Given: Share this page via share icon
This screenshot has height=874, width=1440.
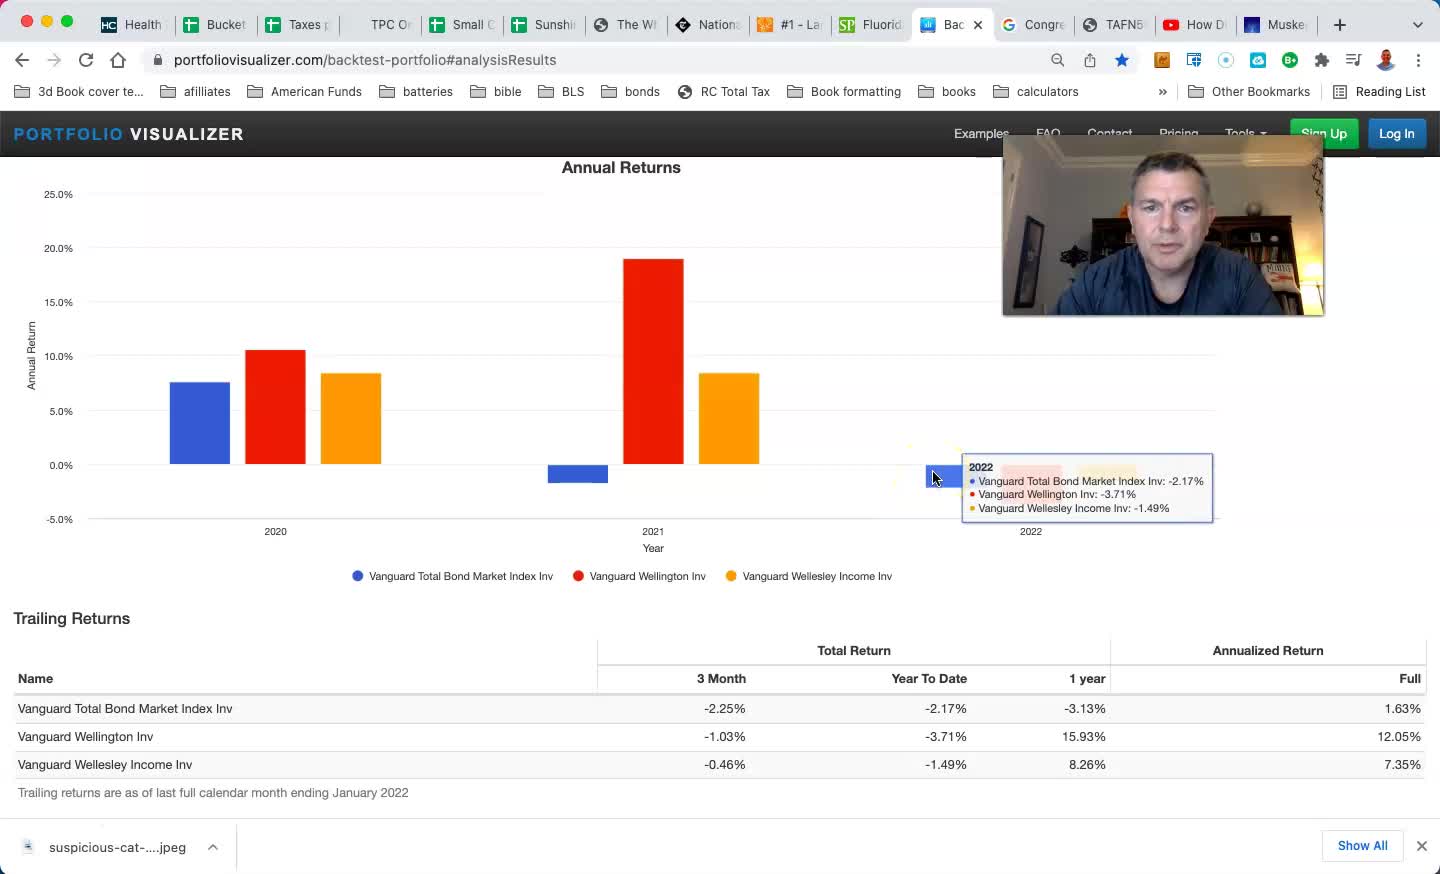Looking at the screenshot, I should [x=1090, y=60].
